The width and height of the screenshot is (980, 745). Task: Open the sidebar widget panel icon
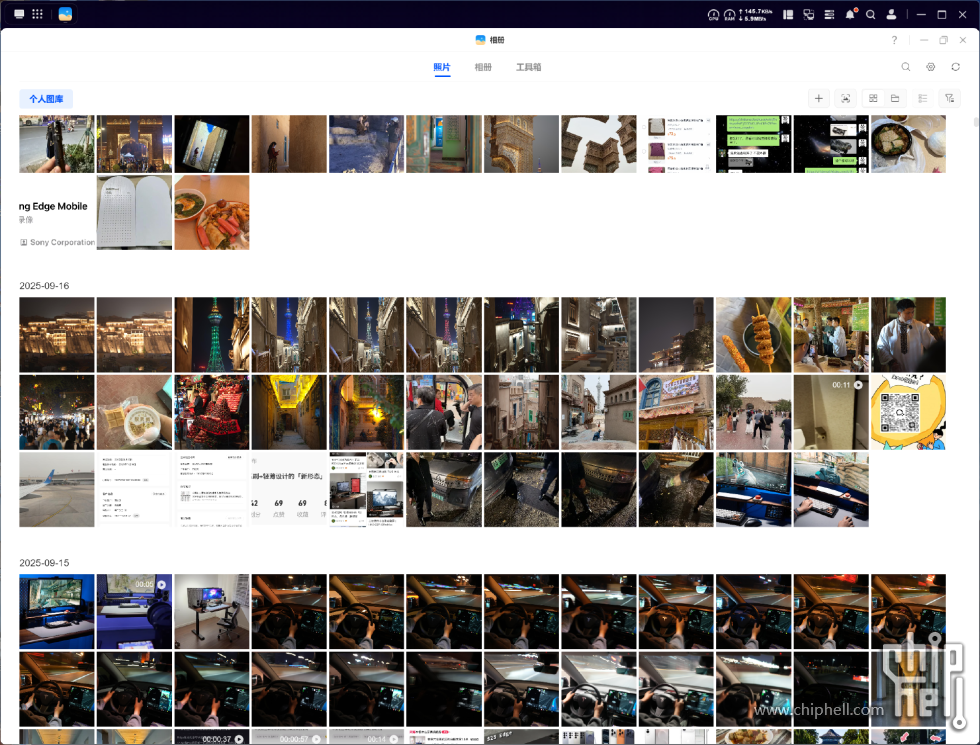788,14
